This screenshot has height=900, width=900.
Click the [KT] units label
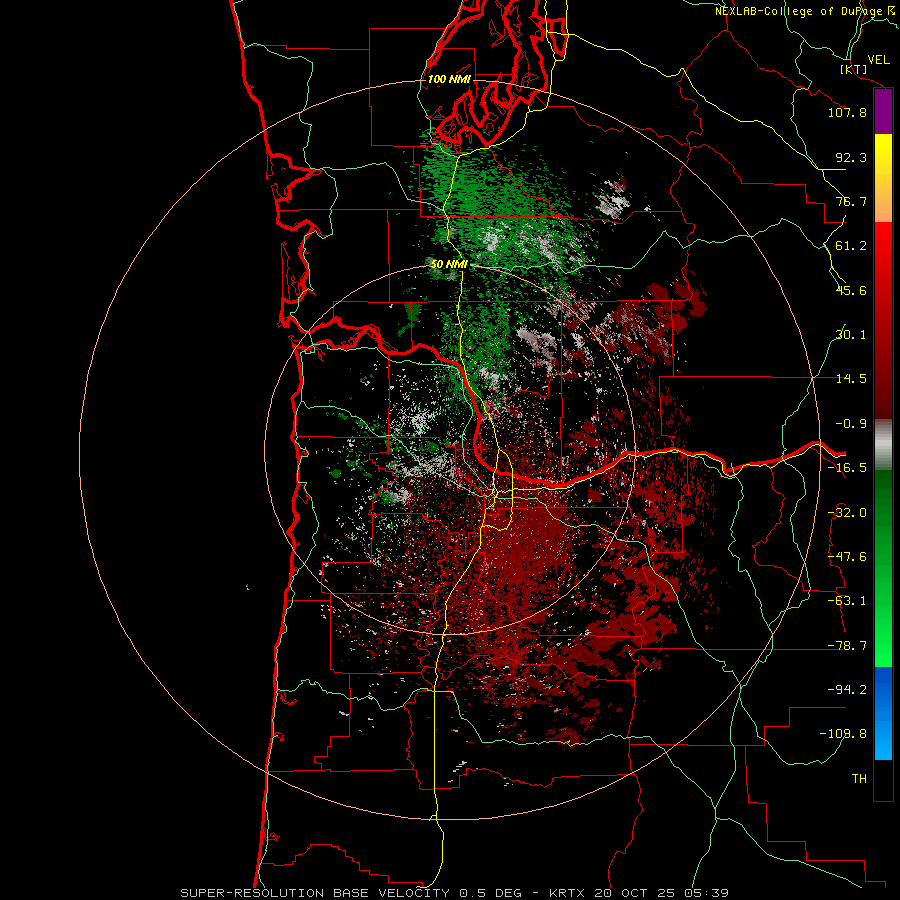tap(854, 69)
